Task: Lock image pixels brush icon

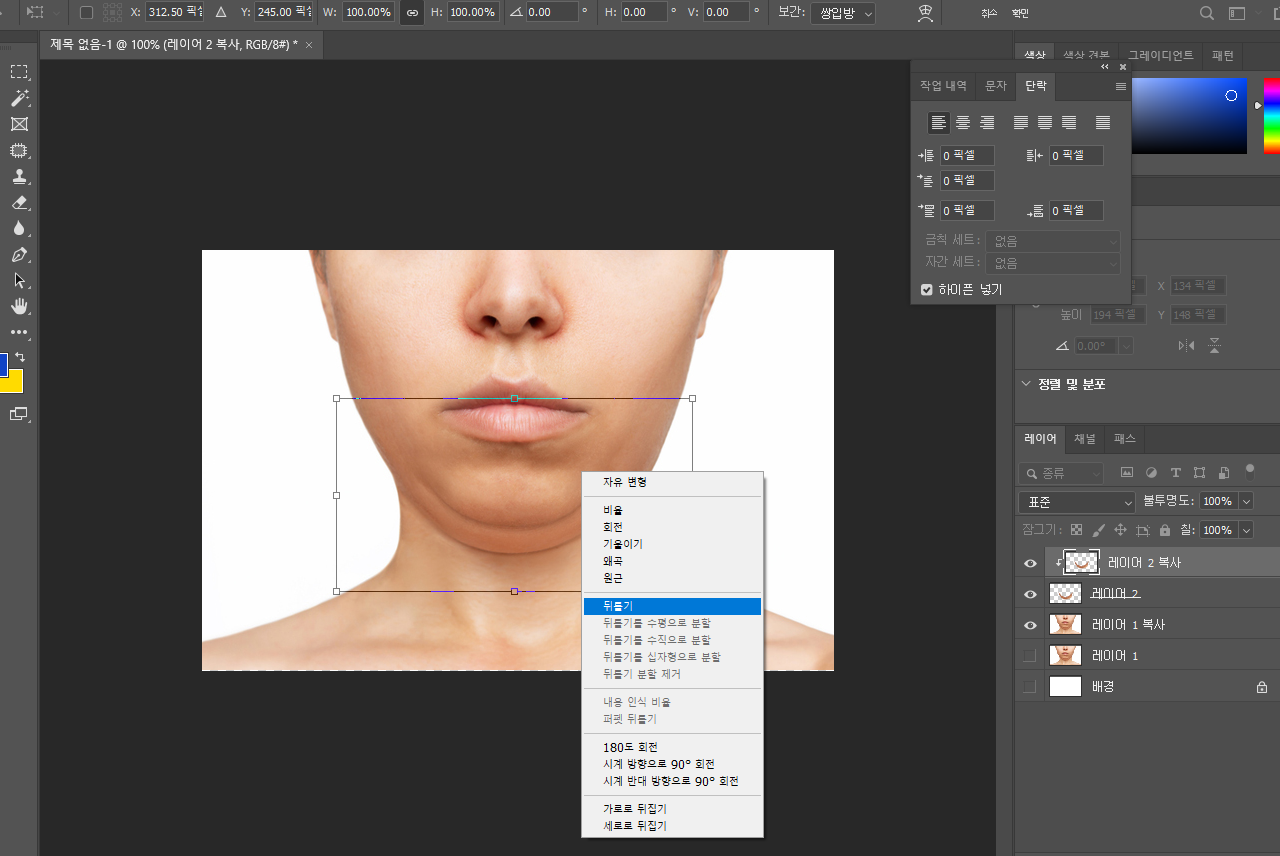Action: [x=1098, y=530]
